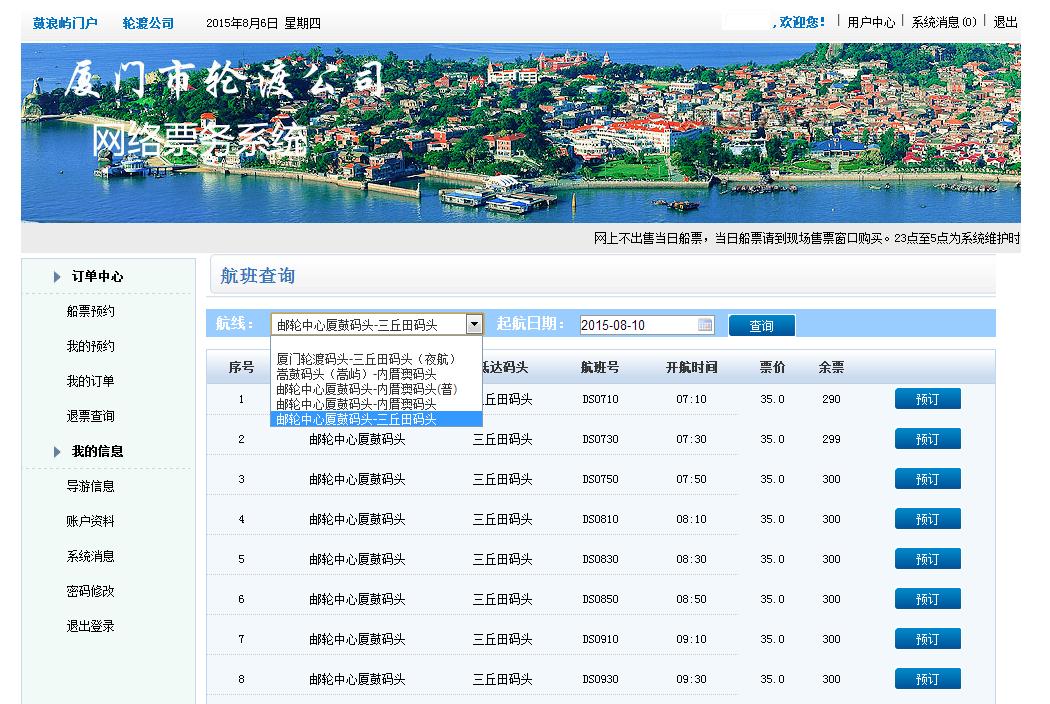This screenshot has width=1050, height=704.
Task: Open the 轮渡公司 link
Action: (x=148, y=23)
